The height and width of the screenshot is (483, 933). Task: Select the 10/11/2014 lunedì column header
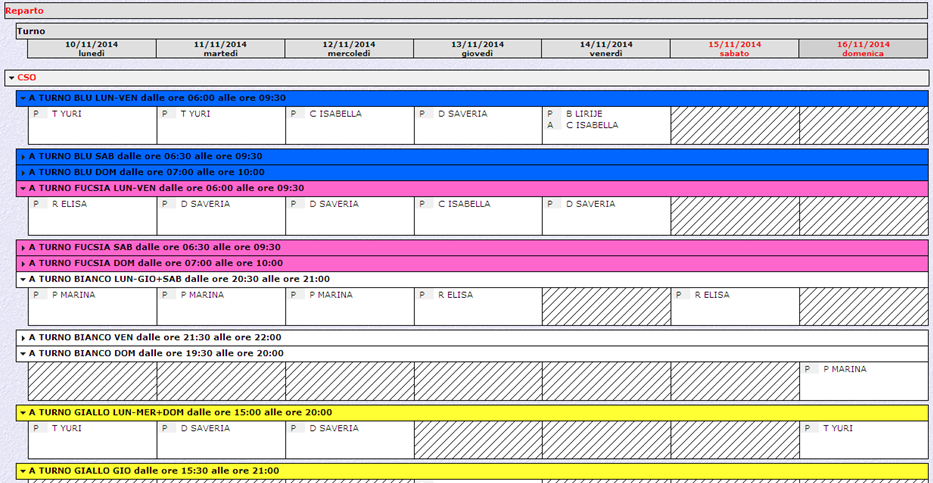[92, 49]
